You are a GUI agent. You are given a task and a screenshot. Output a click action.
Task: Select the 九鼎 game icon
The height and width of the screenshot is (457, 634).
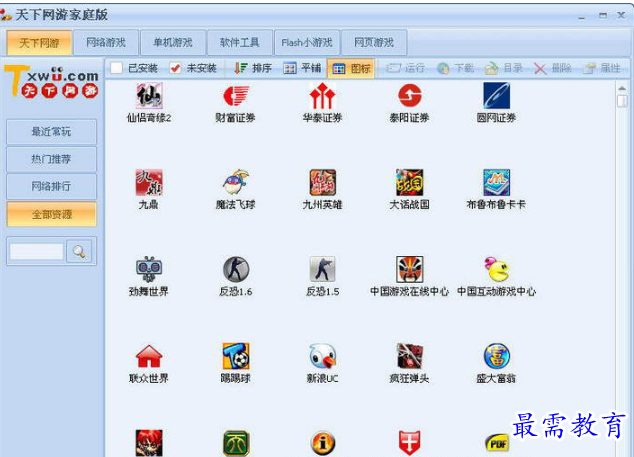pyautogui.click(x=149, y=182)
